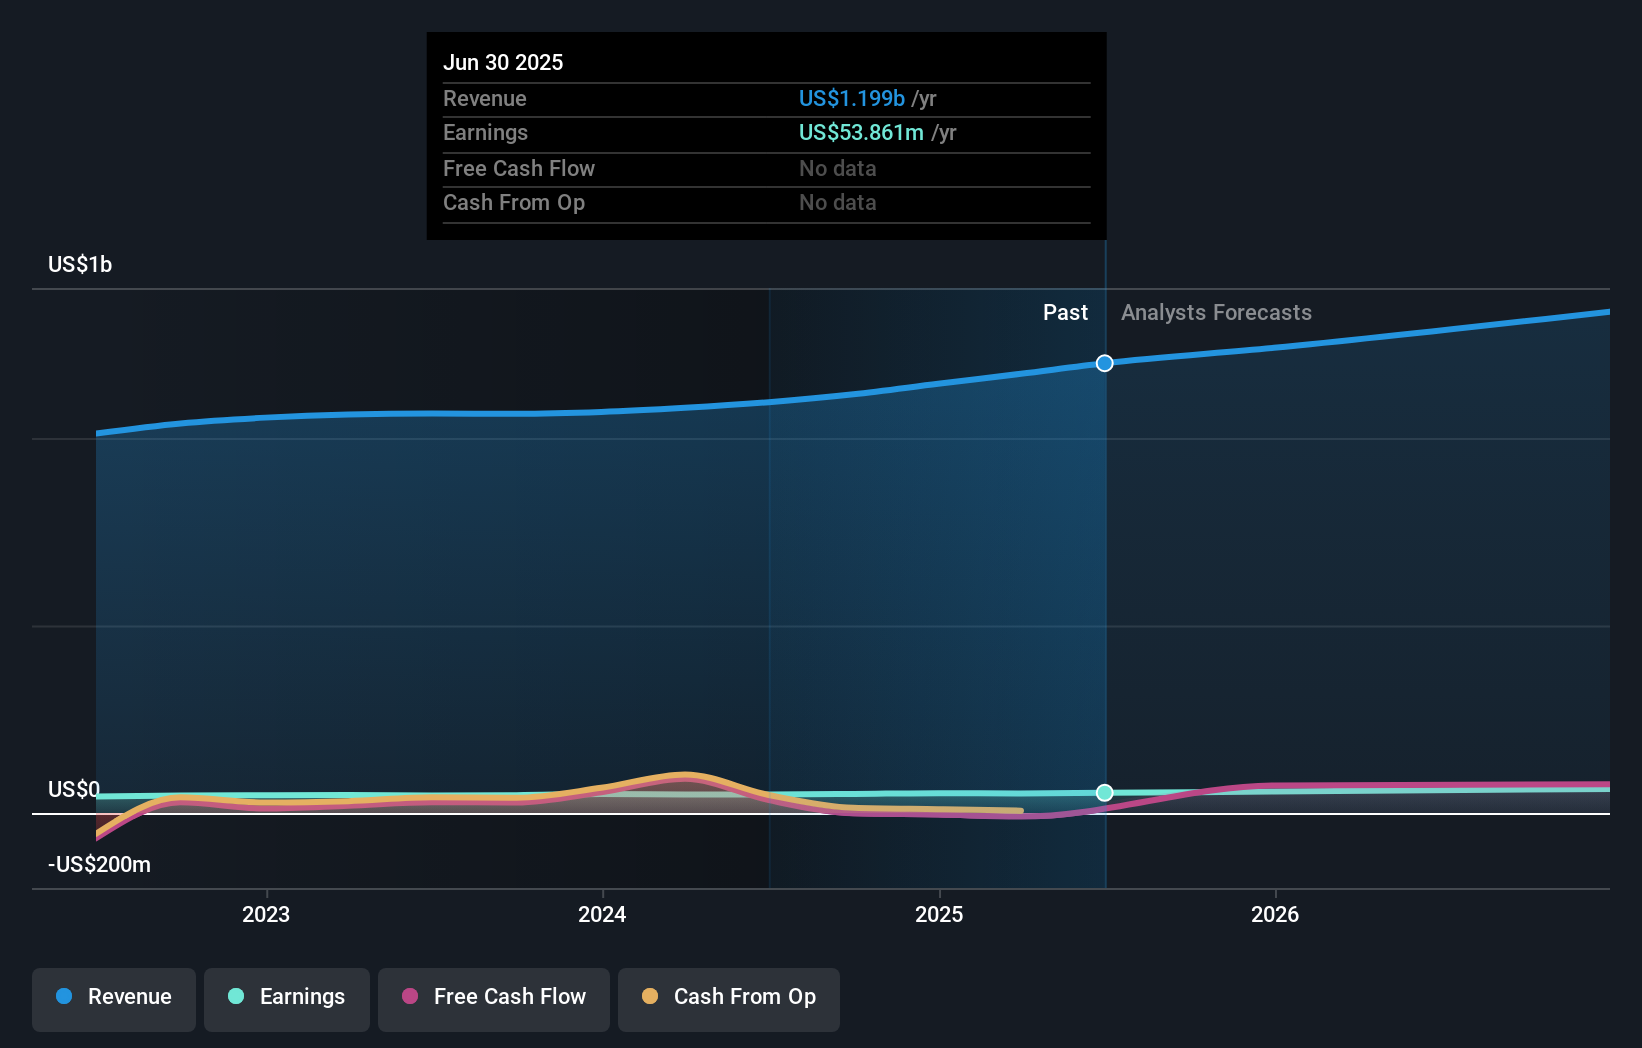Click the Cash From Op row label in tooltip
This screenshot has height=1048, width=1642.
[x=514, y=203]
